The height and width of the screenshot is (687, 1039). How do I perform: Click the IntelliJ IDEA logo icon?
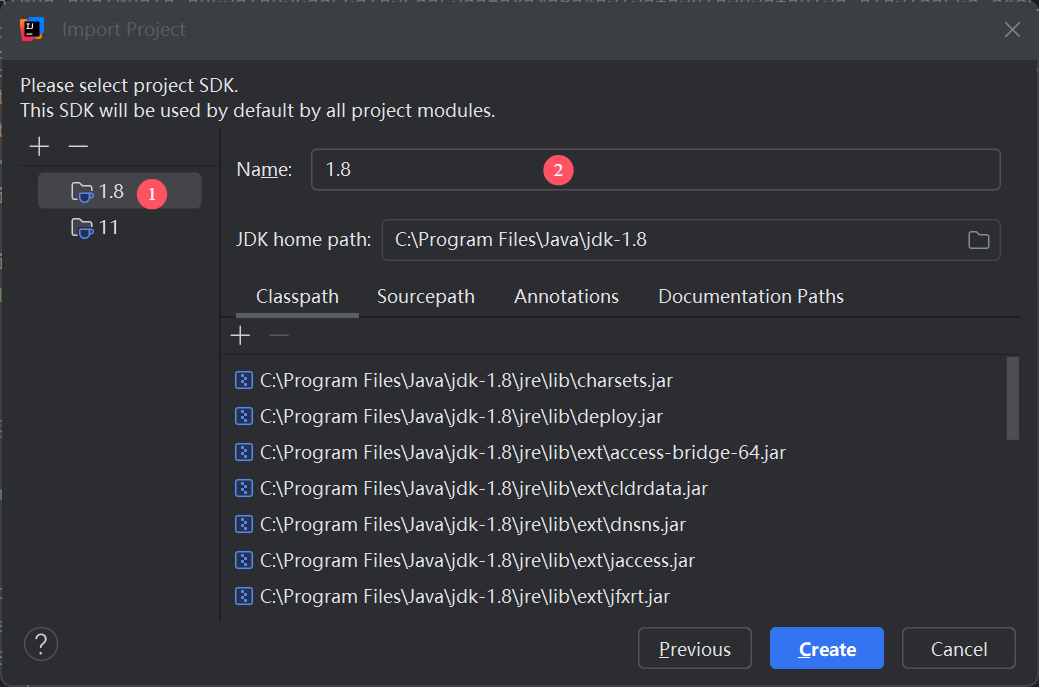pyautogui.click(x=31, y=29)
